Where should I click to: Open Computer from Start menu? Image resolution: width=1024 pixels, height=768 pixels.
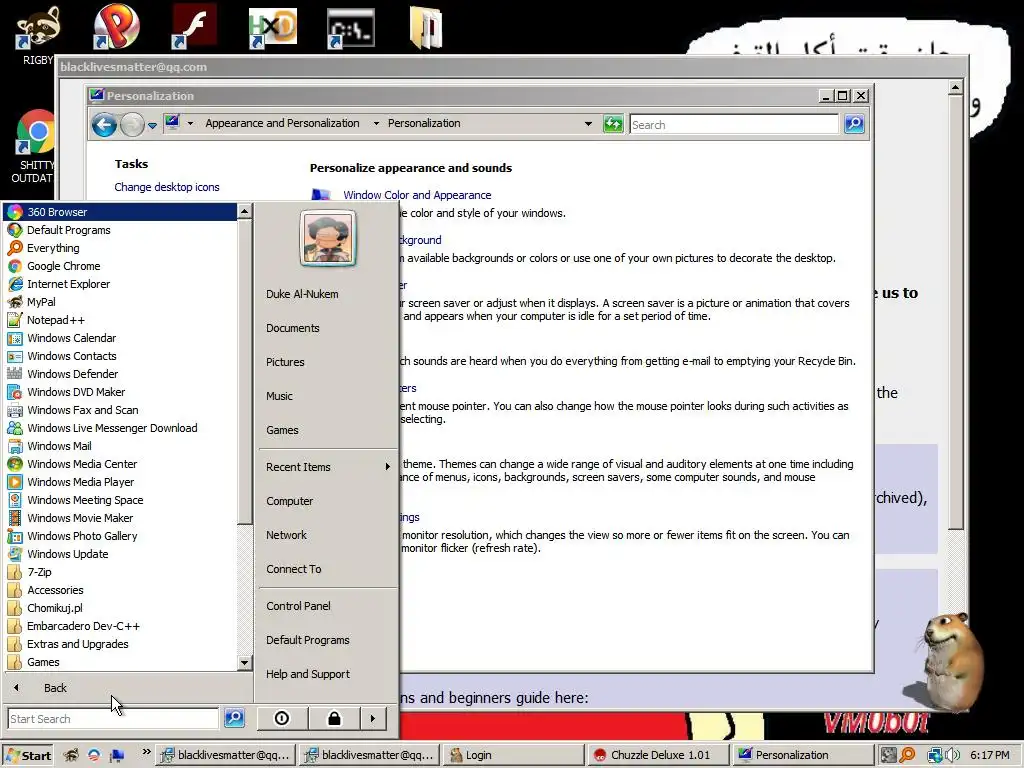(290, 501)
